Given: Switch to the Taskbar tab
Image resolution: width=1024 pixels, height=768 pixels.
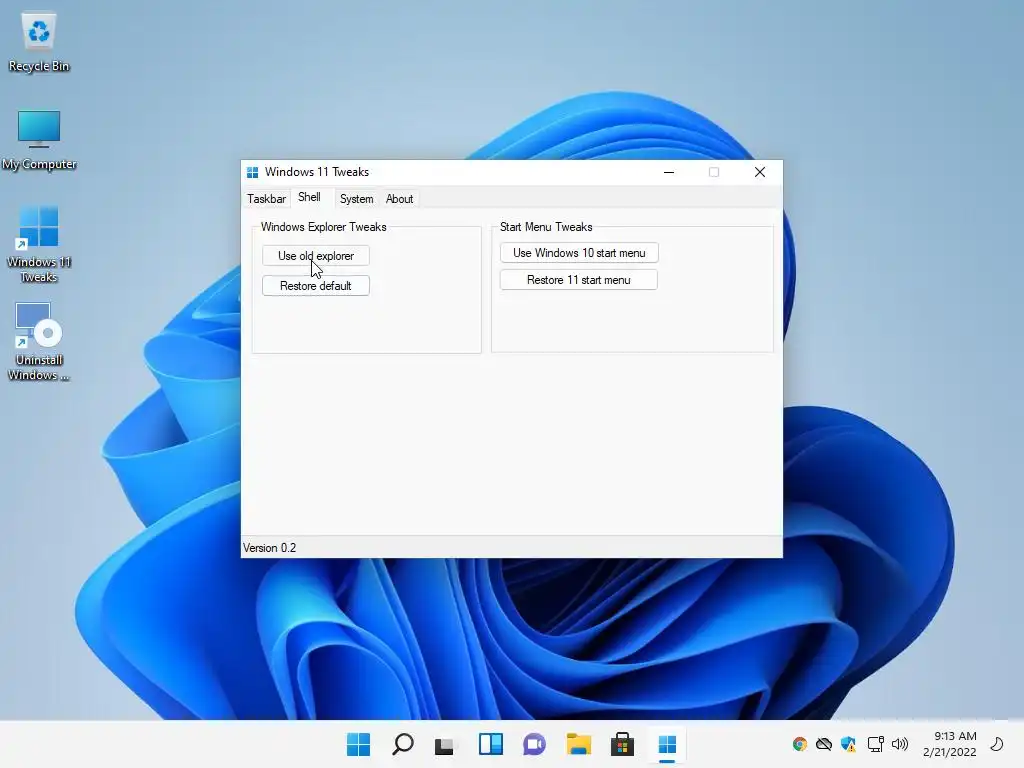Looking at the screenshot, I should pos(266,199).
